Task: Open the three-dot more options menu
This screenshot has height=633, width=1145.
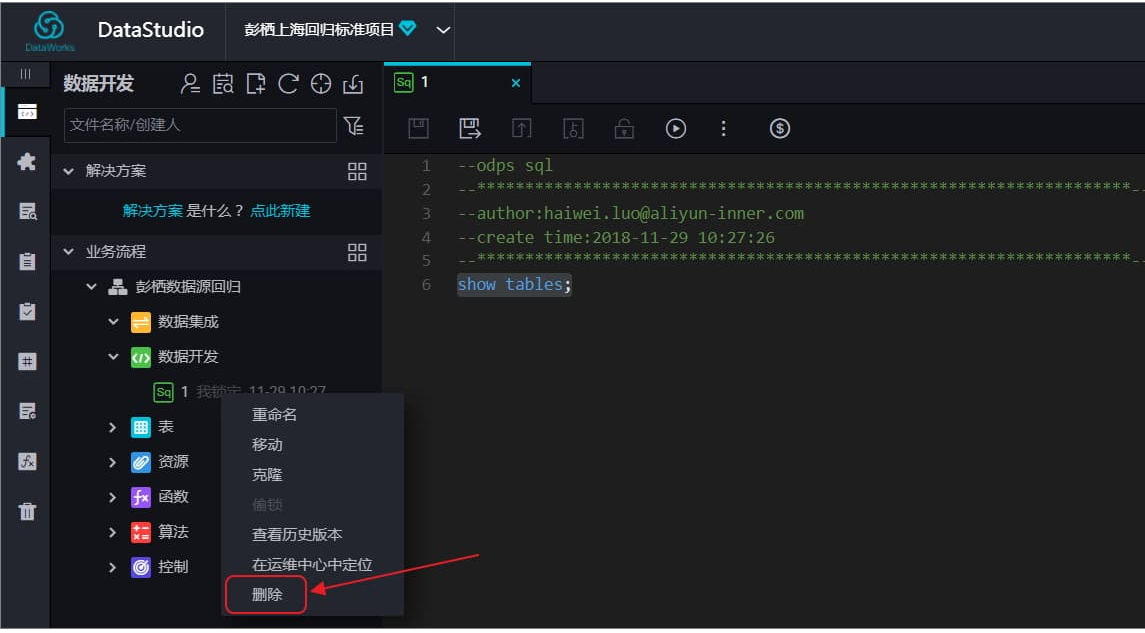Action: point(724,128)
